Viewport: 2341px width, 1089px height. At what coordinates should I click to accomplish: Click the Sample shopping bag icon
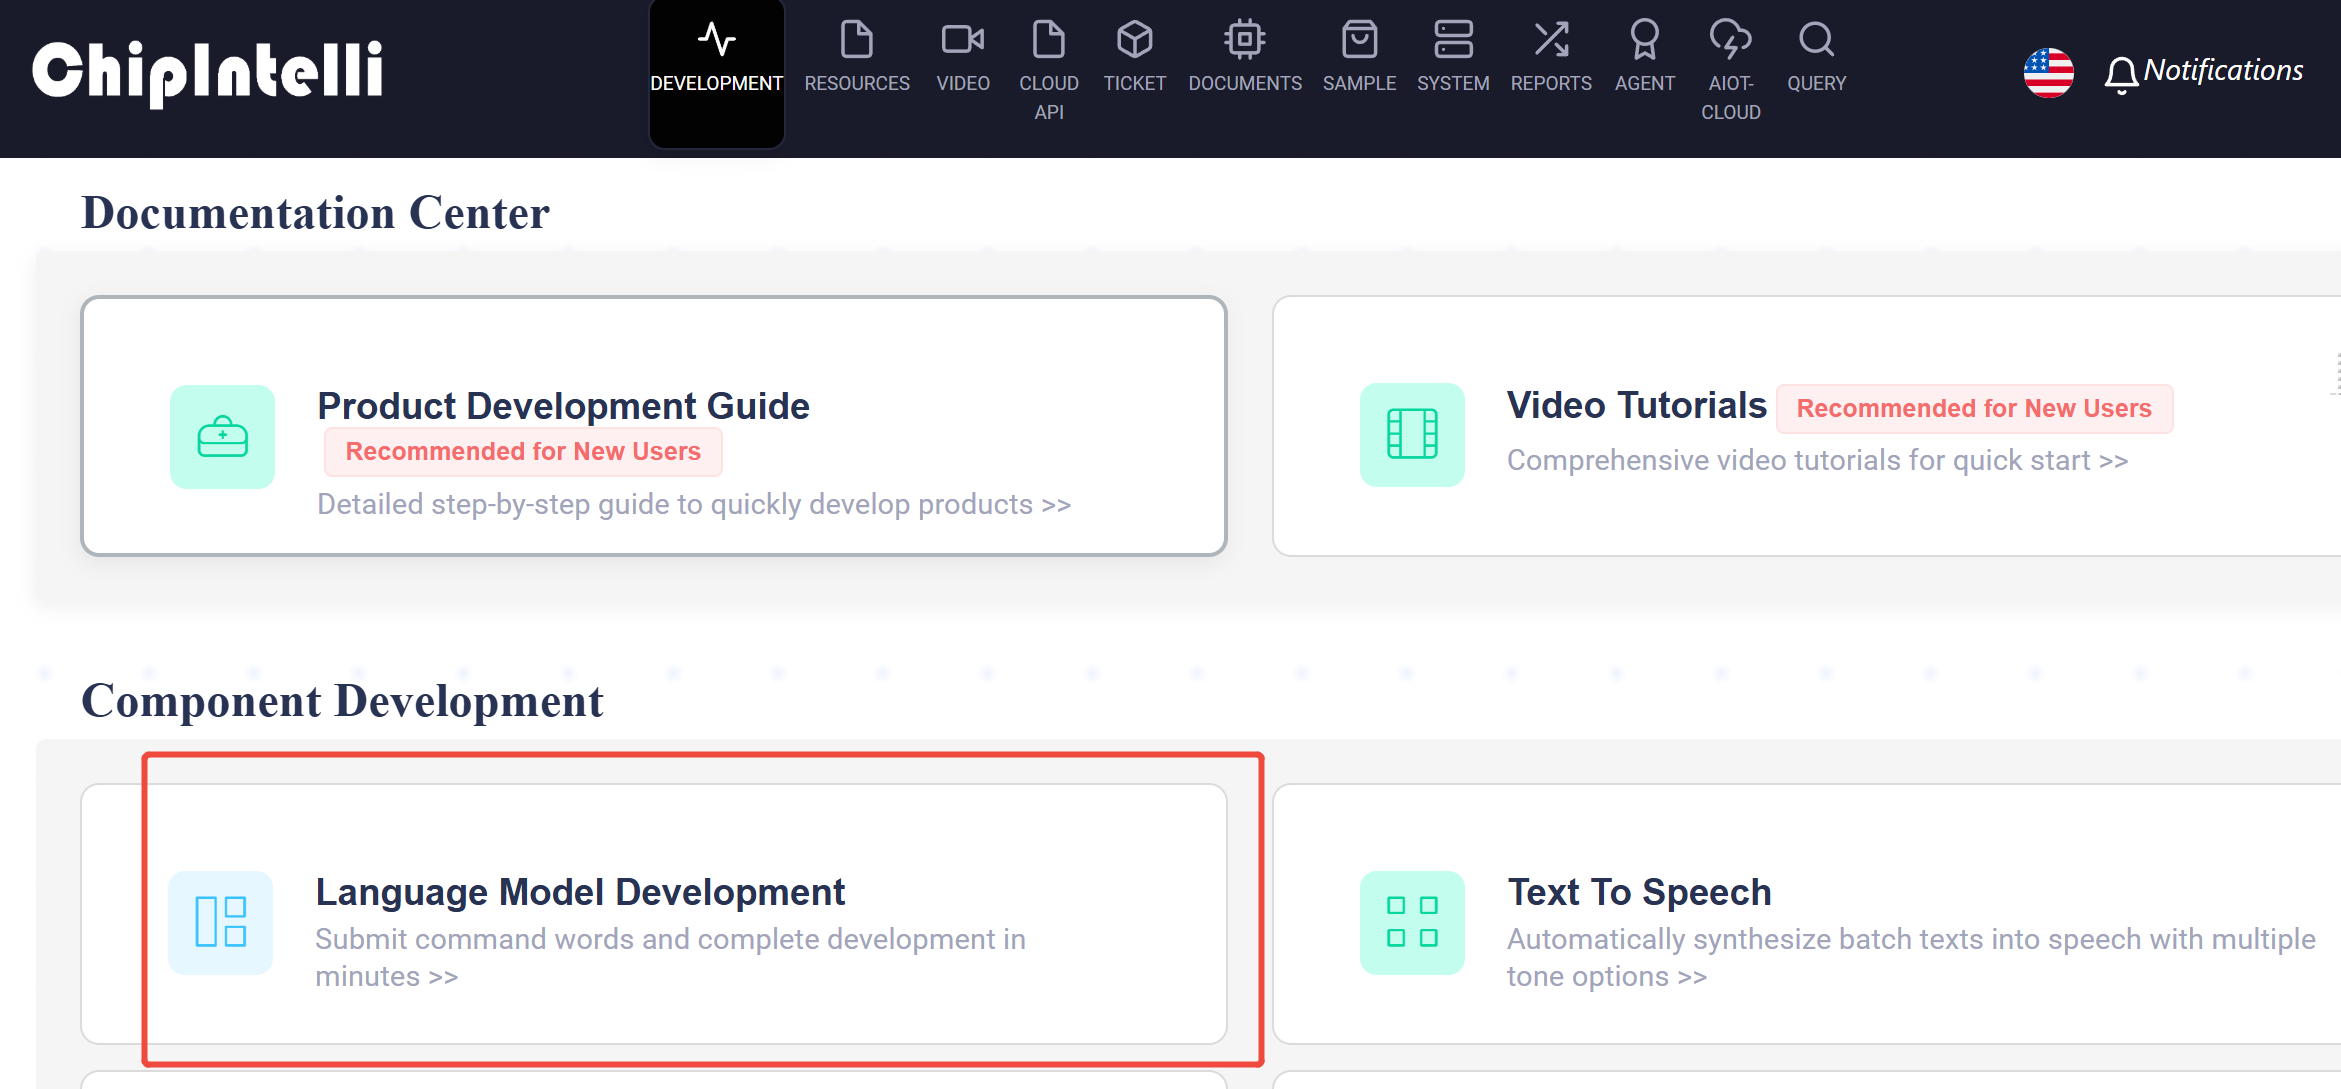coord(1359,40)
